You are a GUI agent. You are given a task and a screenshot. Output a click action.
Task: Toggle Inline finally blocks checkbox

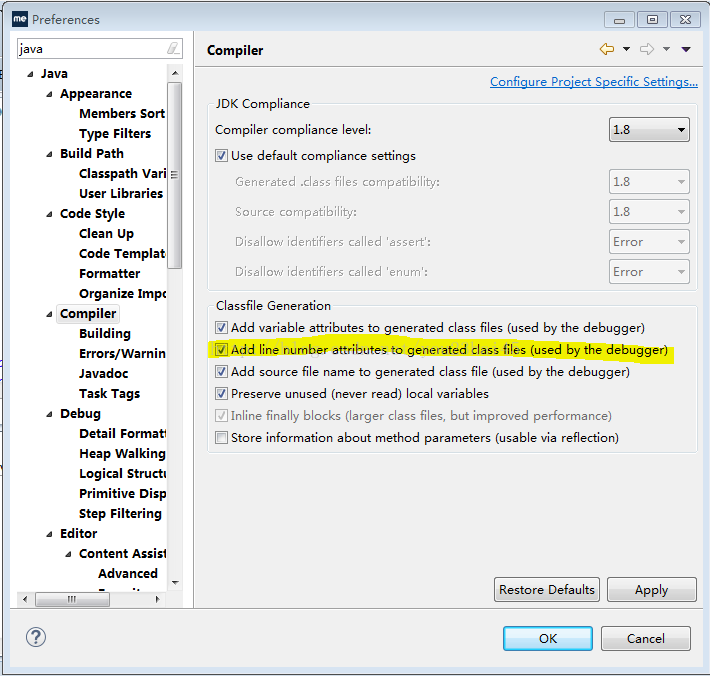click(x=221, y=416)
